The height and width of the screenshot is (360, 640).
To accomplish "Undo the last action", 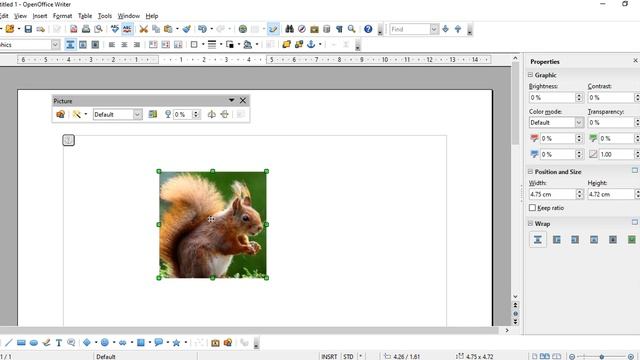I will 202,29.
